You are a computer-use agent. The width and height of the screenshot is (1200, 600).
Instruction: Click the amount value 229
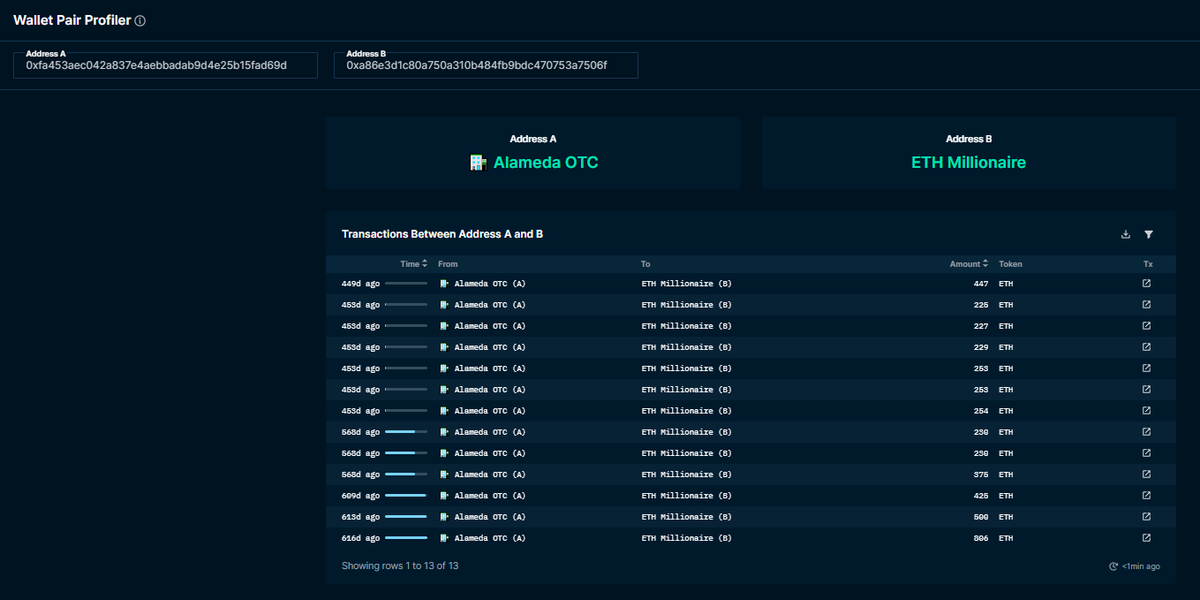click(980, 347)
